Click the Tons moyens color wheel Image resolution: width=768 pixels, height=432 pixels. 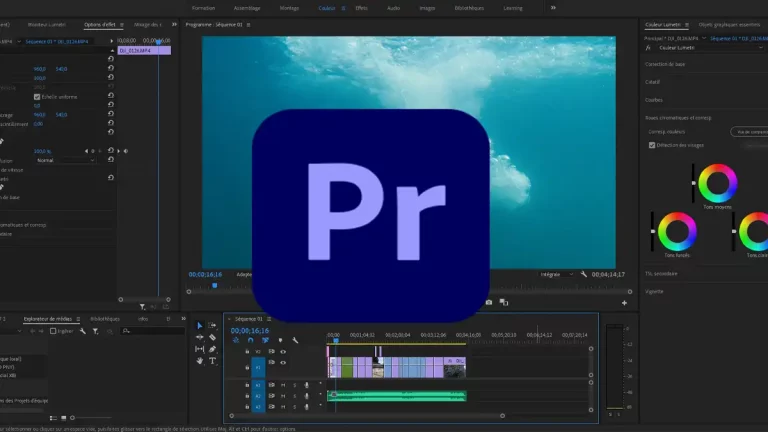(x=716, y=184)
